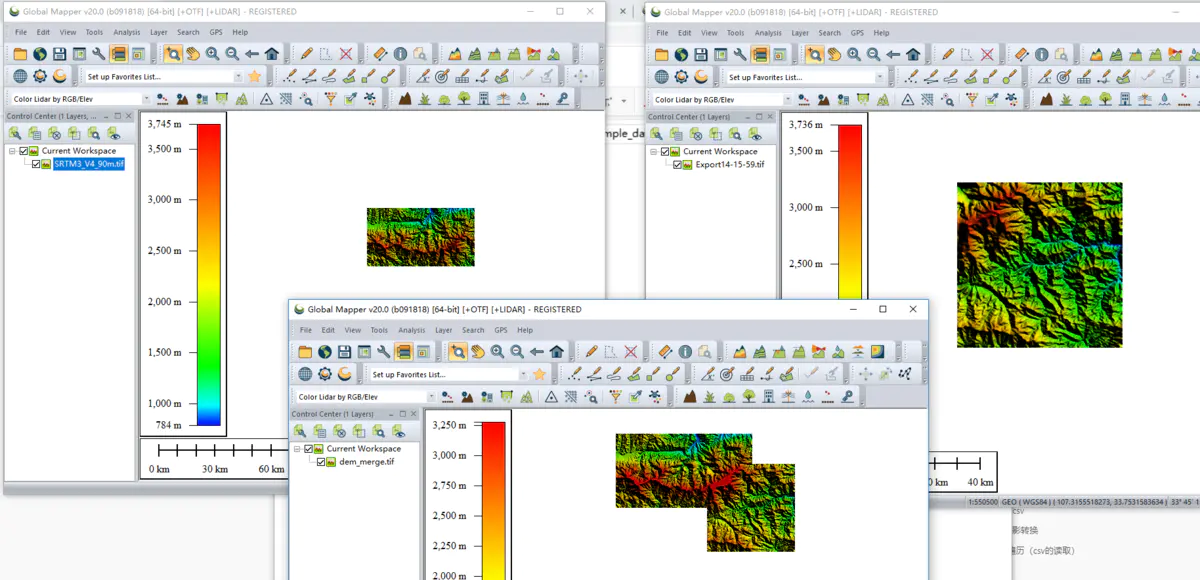The image size is (1200, 580).
Task: Click Export14 square terrain map image
Action: [x=1039, y=265]
